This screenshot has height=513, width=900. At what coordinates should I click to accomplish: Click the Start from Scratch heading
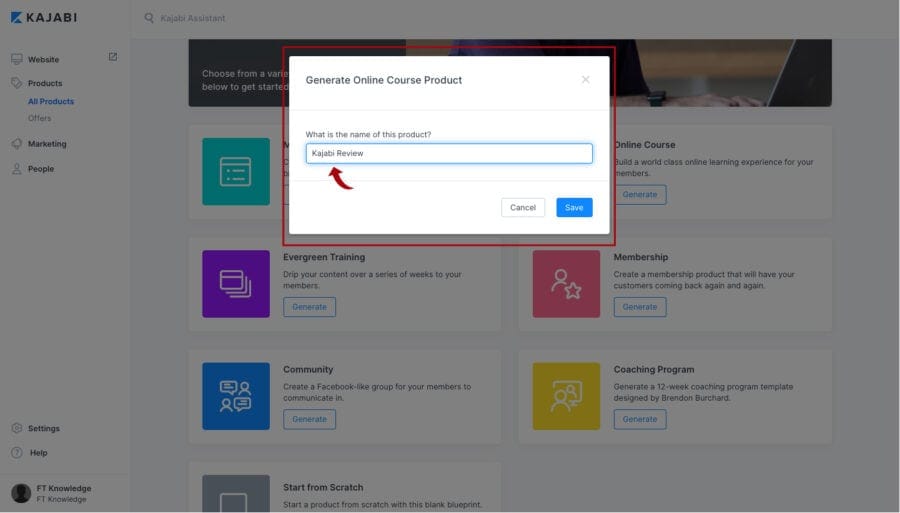[x=323, y=487]
